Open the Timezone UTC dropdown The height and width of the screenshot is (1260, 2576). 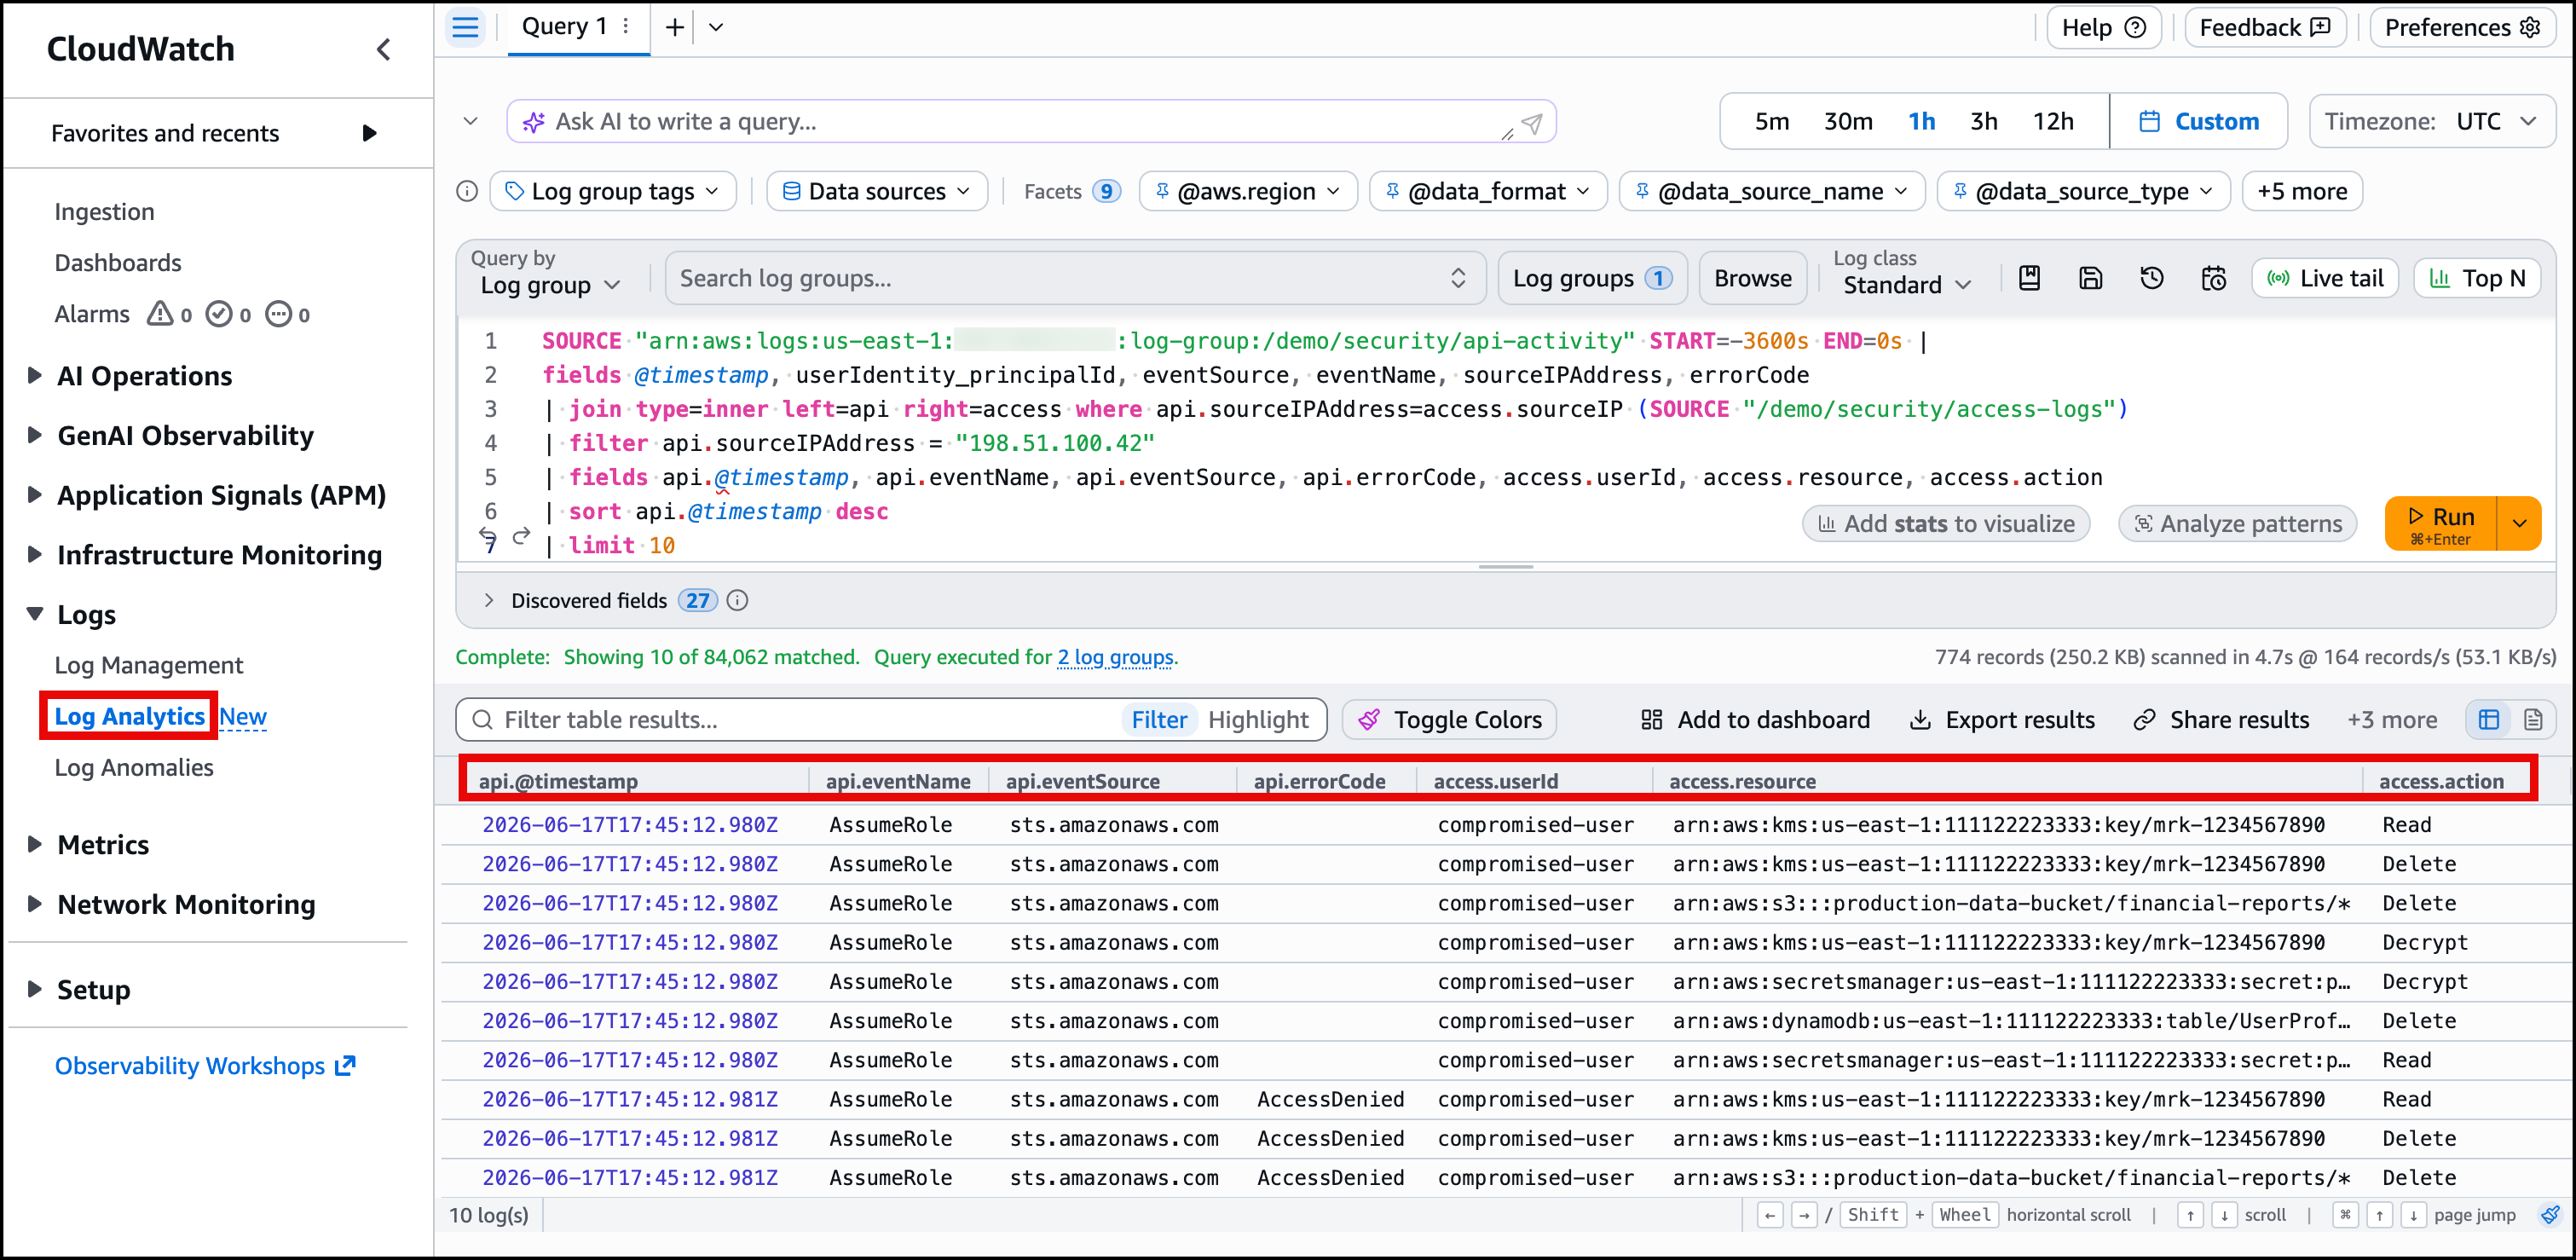pyautogui.click(x=2431, y=122)
